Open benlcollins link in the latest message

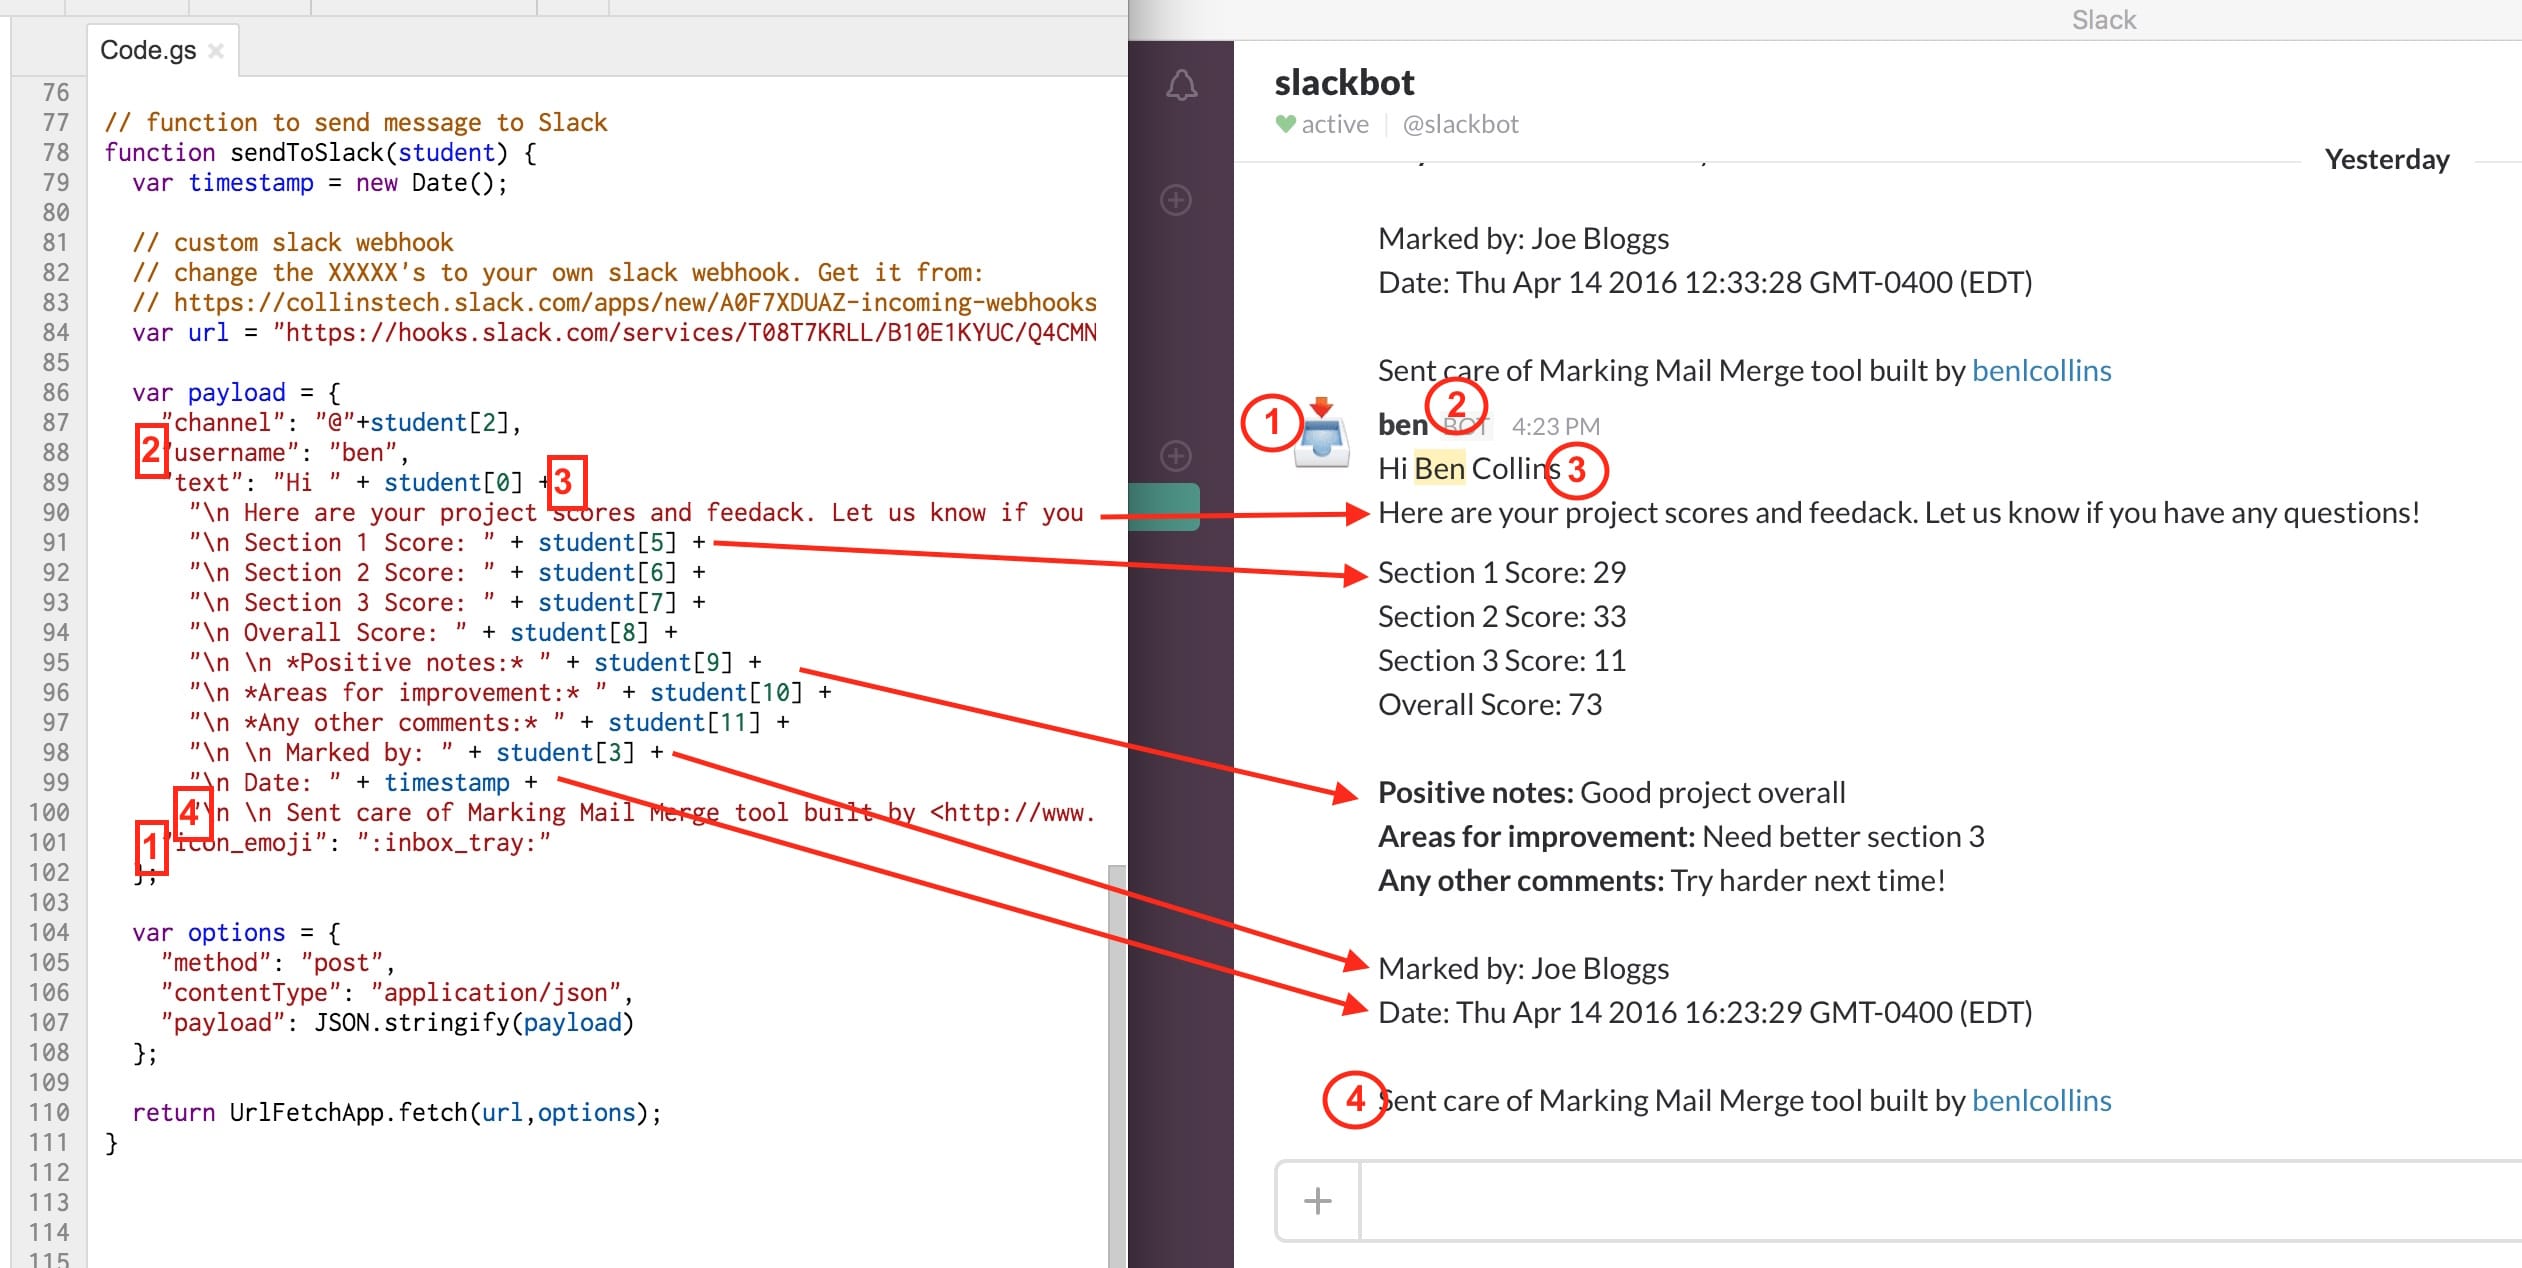tap(2041, 1101)
